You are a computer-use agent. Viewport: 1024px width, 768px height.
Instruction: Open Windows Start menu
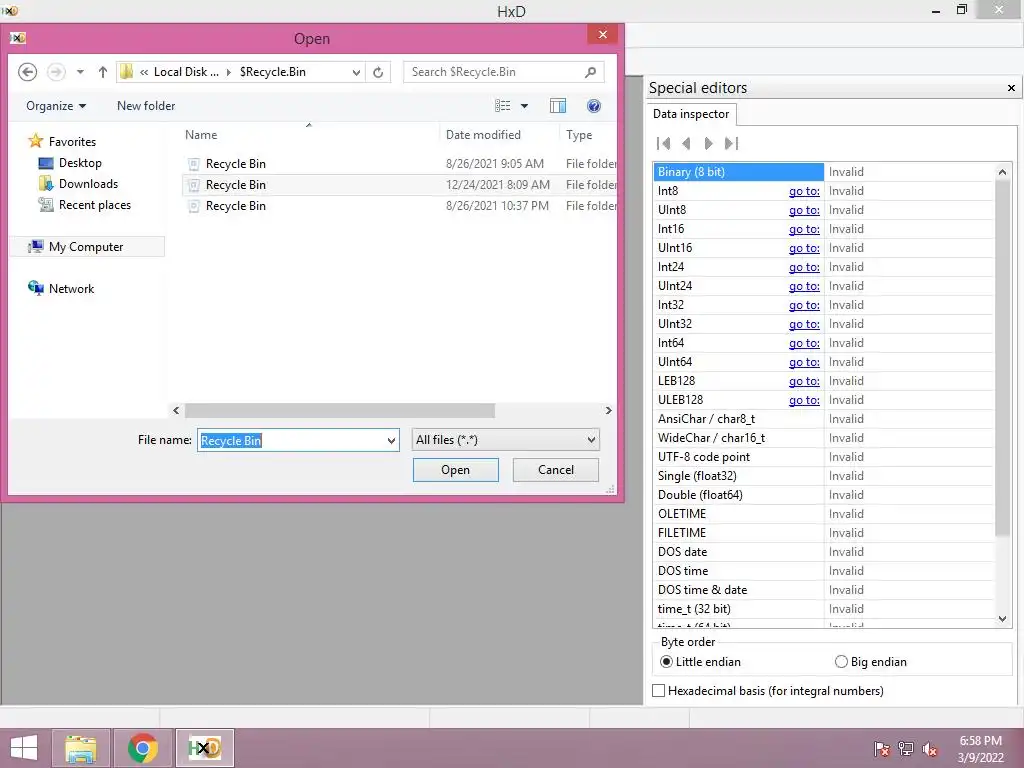[x=24, y=748]
